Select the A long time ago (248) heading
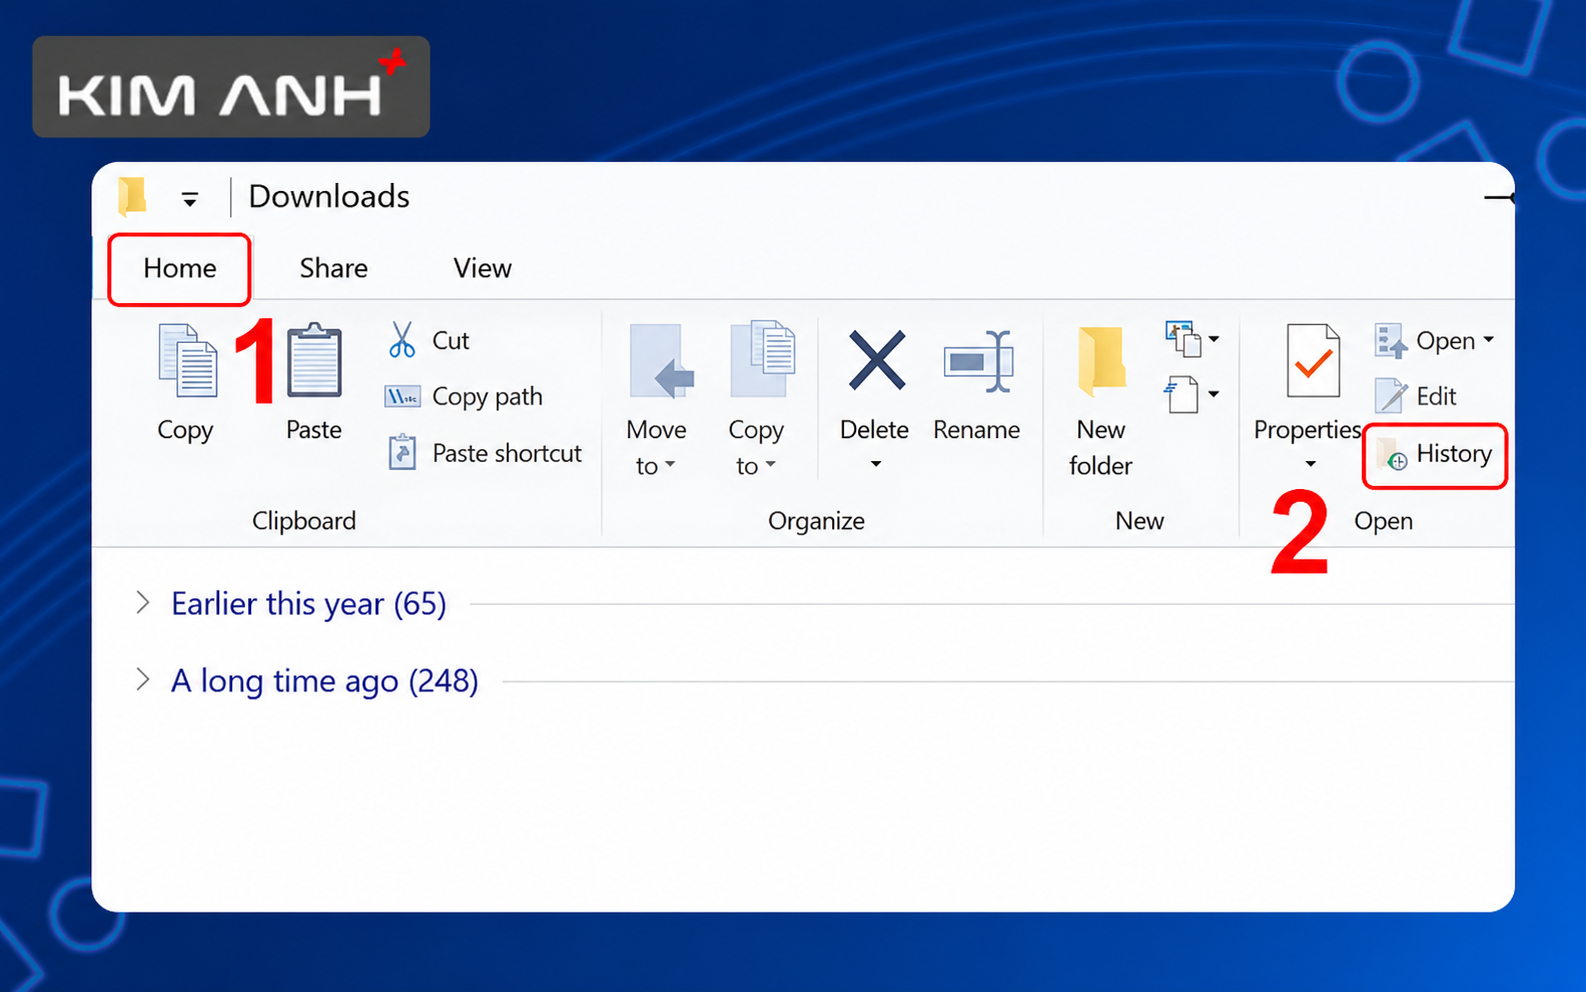This screenshot has height=992, width=1586. [x=325, y=681]
